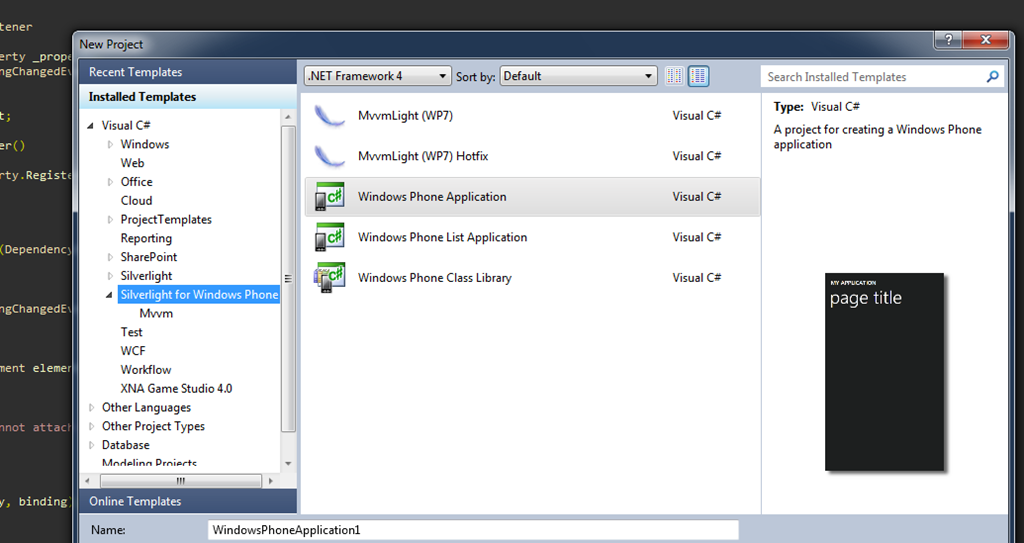The width and height of the screenshot is (1024, 543).
Task: Select the Reporting template category
Action: pyautogui.click(x=146, y=239)
